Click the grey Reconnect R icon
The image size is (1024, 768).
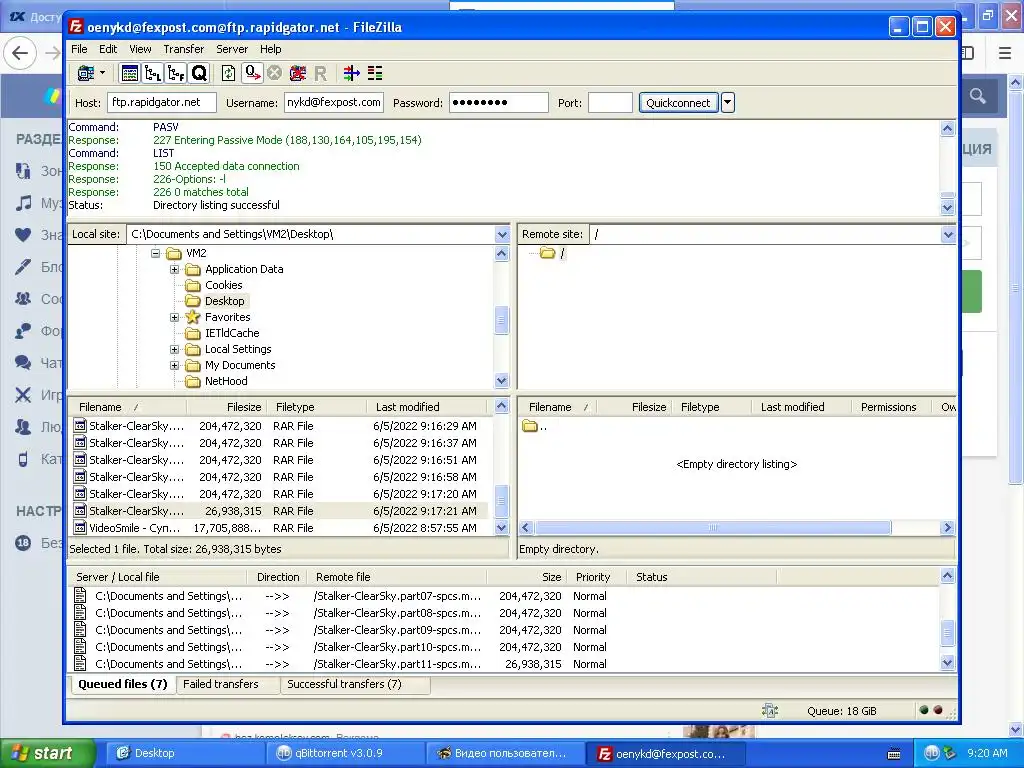pyautogui.click(x=320, y=73)
